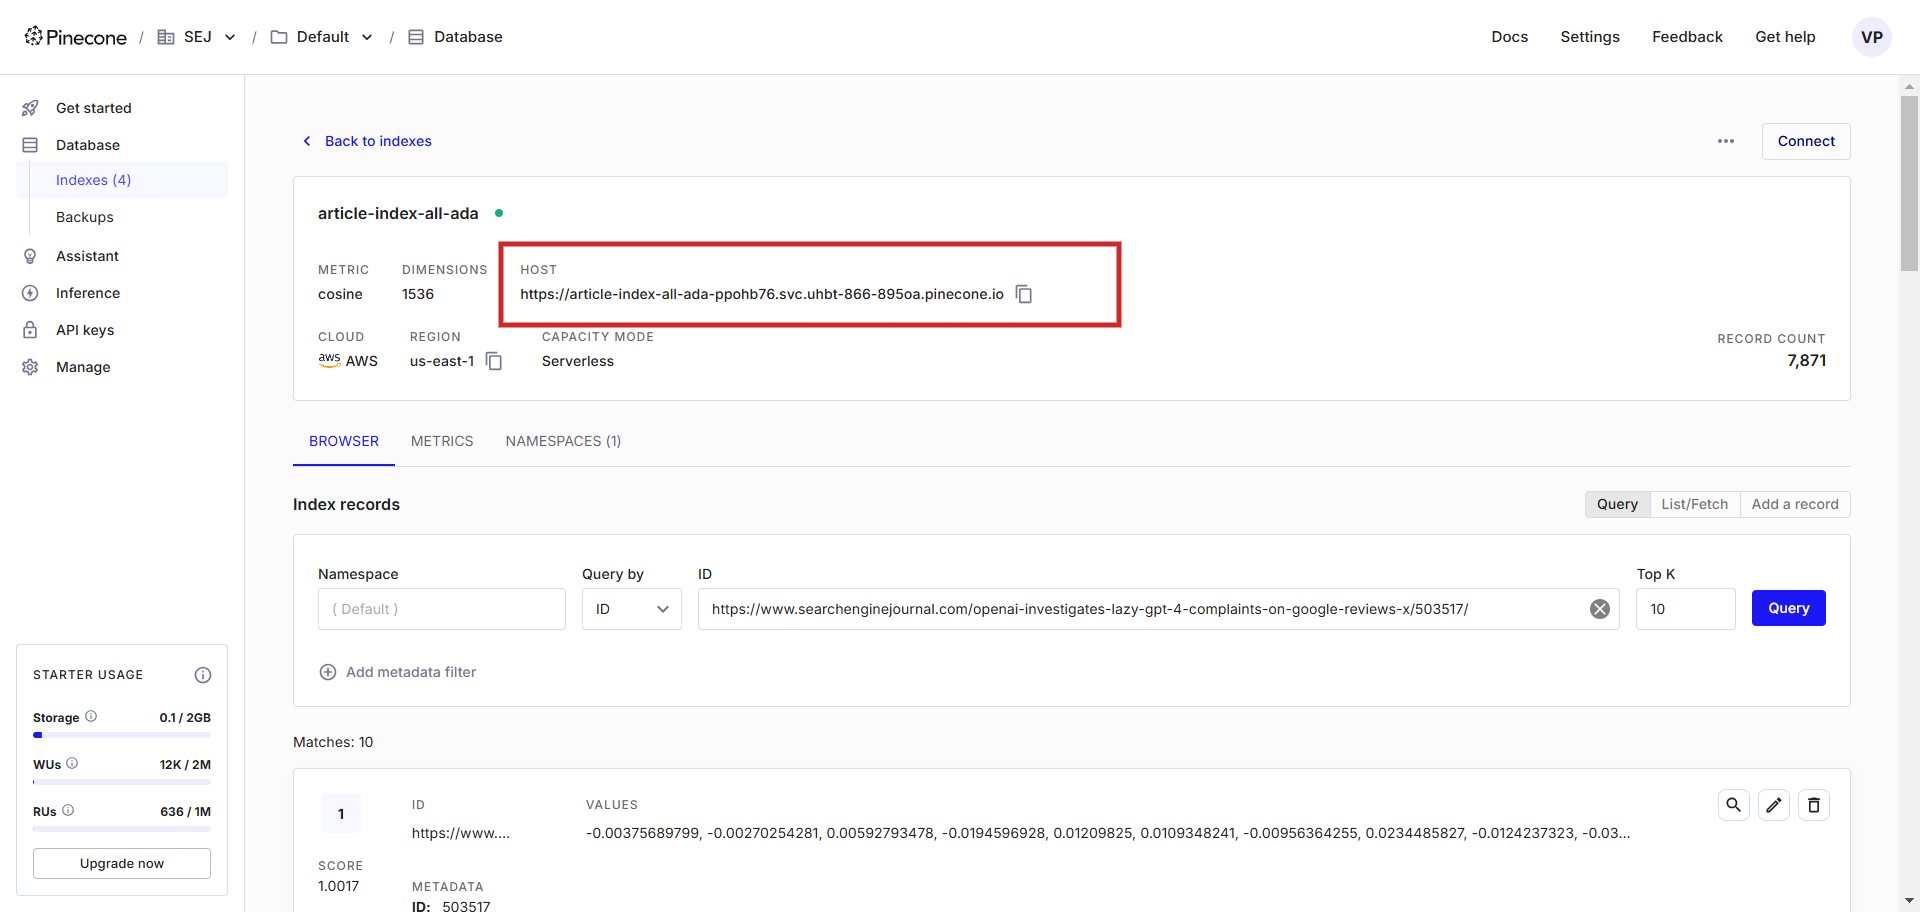Viewport: 1920px width, 912px height.
Task: Open the search icon on match result 1
Action: pos(1734,805)
